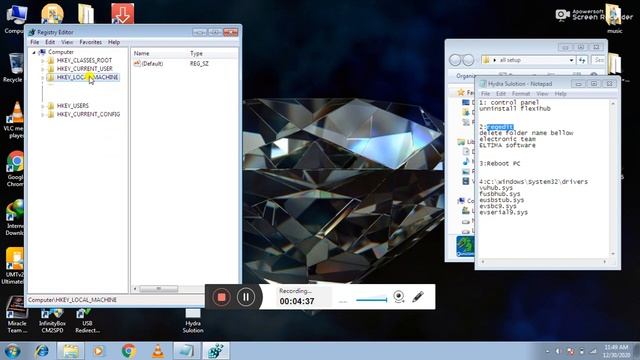Open Notepad Format menu
Screen dimensions: 640x360
521,94
